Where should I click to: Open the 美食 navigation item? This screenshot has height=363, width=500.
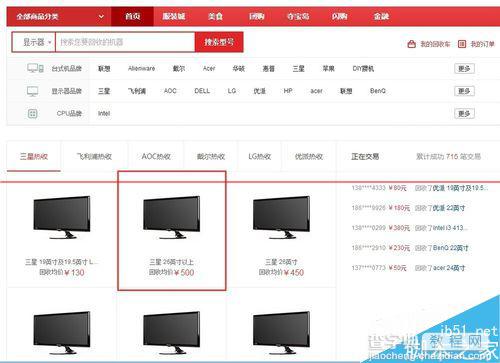pyautogui.click(x=215, y=16)
